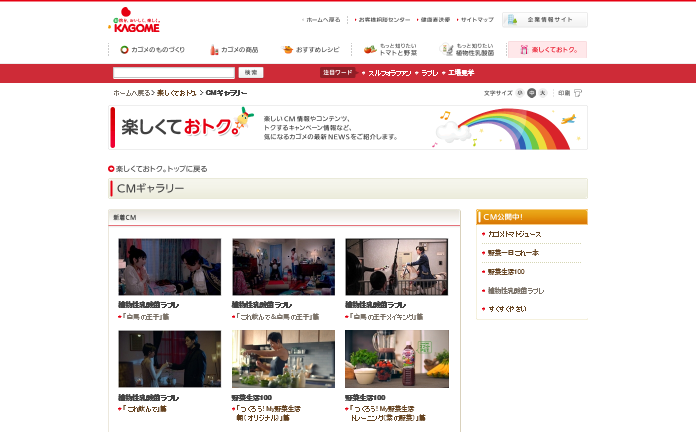Viewport: 696px width, 432px height.
Task: Open おすすめレシピ menu item
Action: (x=311, y=50)
